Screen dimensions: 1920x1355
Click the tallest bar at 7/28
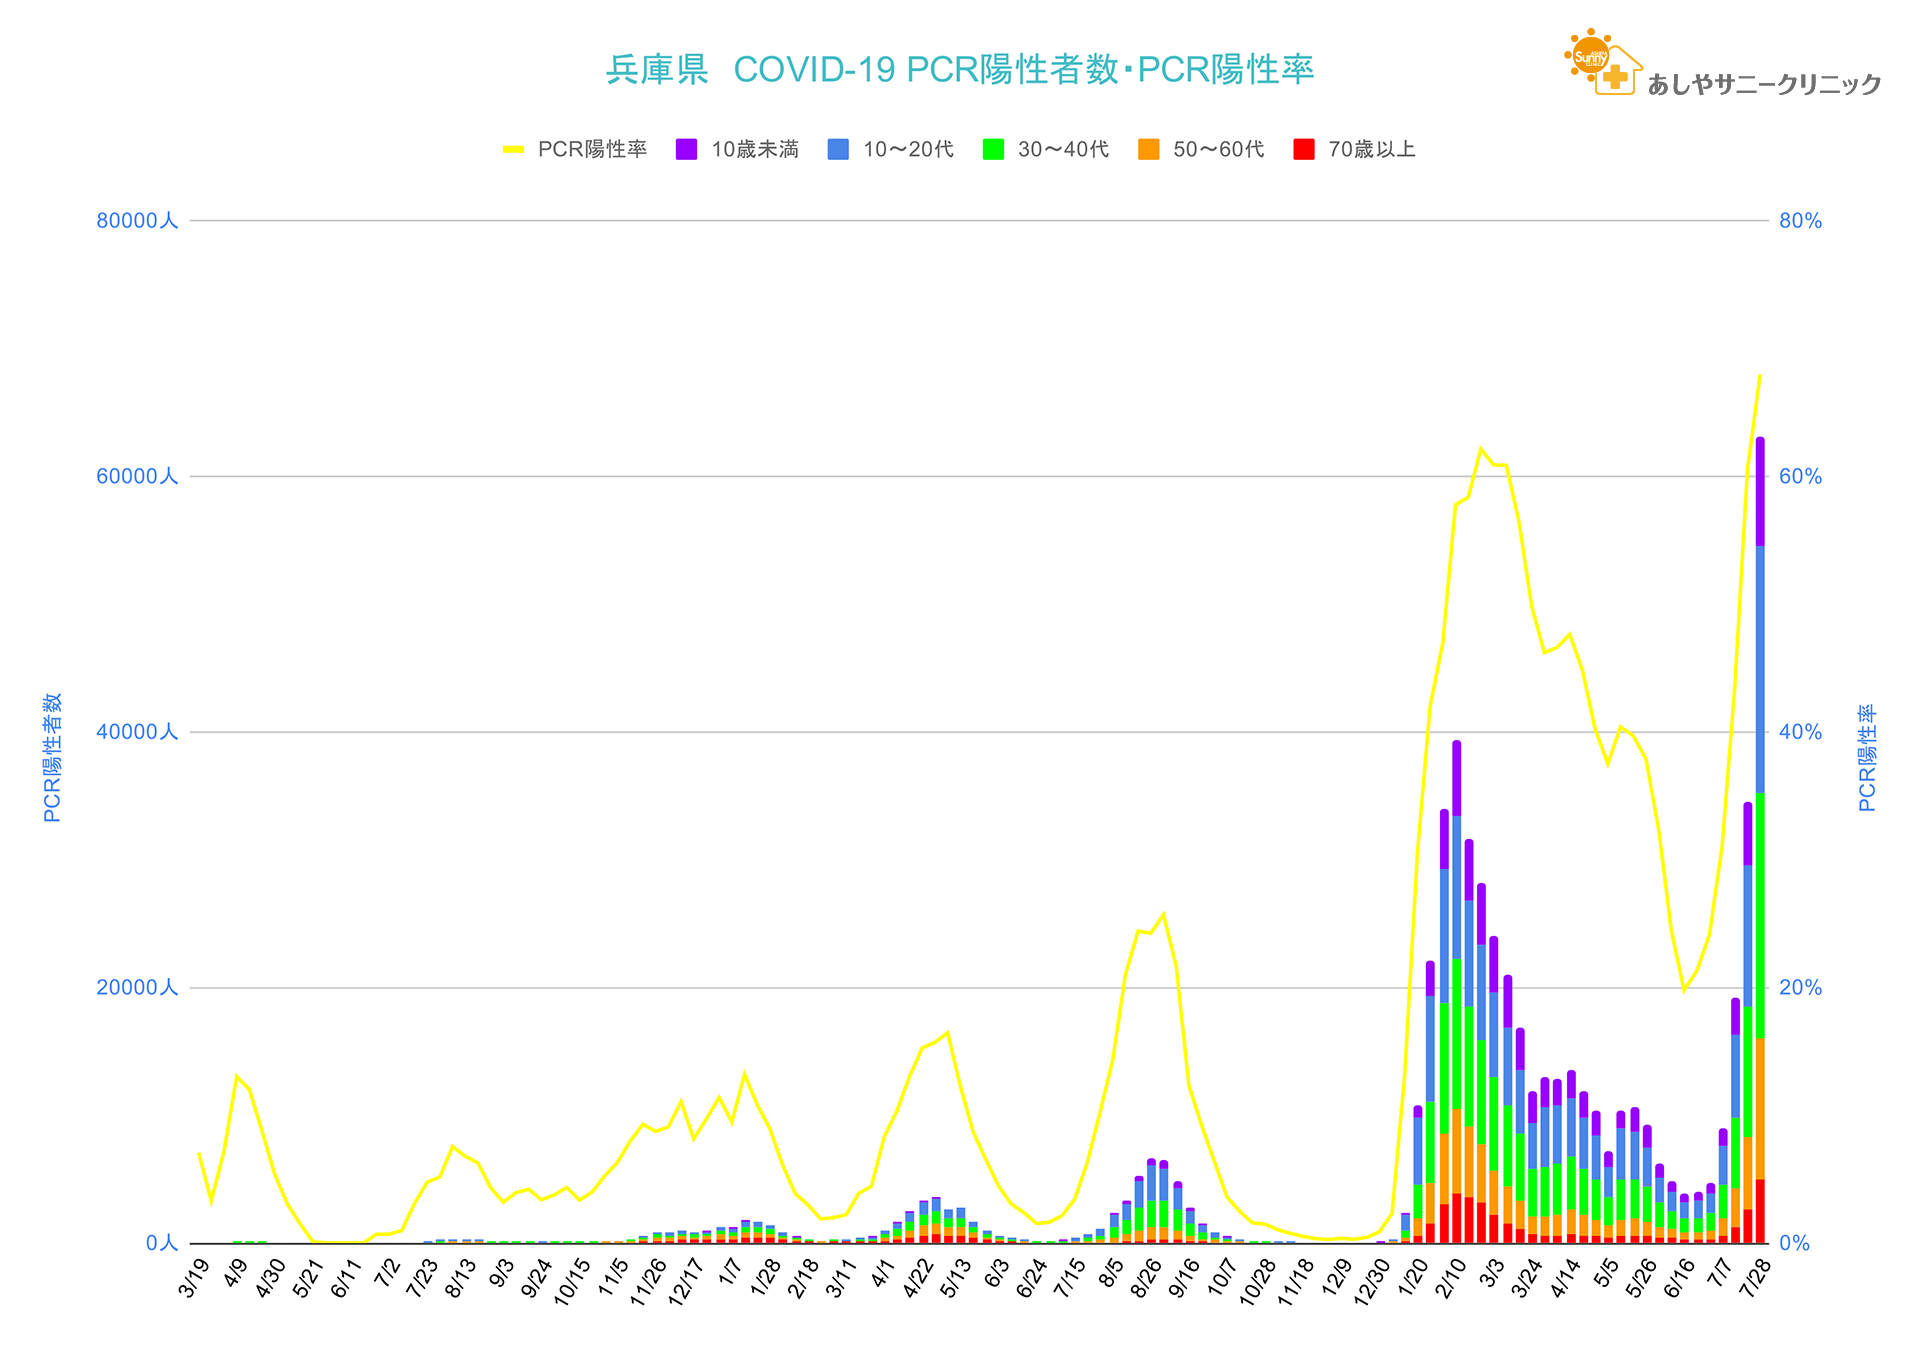pyautogui.click(x=1759, y=840)
